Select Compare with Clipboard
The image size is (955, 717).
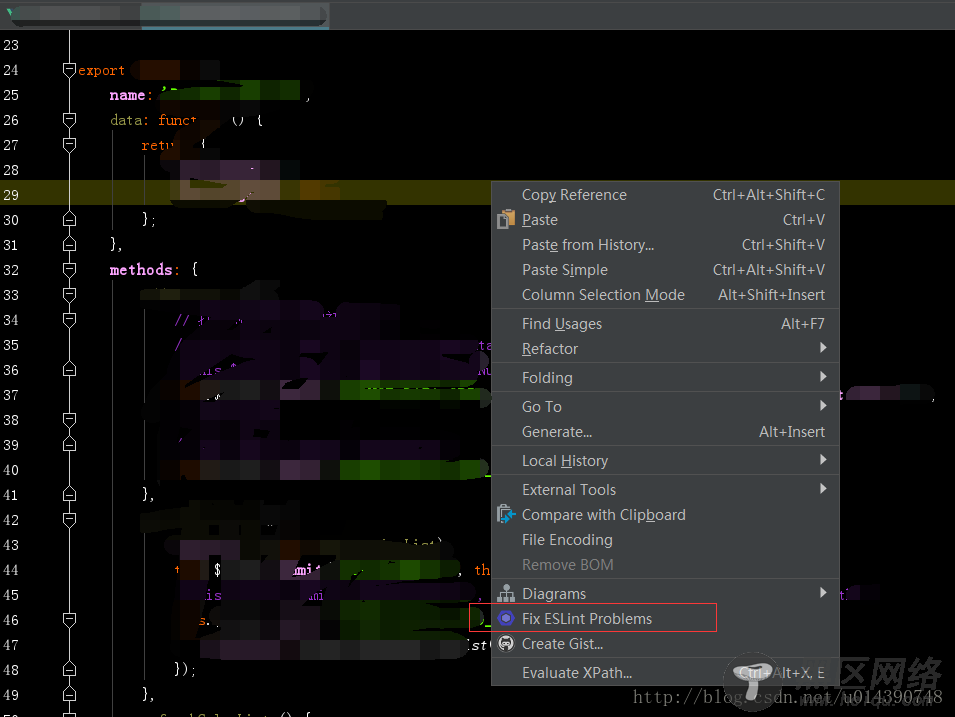coord(665,515)
